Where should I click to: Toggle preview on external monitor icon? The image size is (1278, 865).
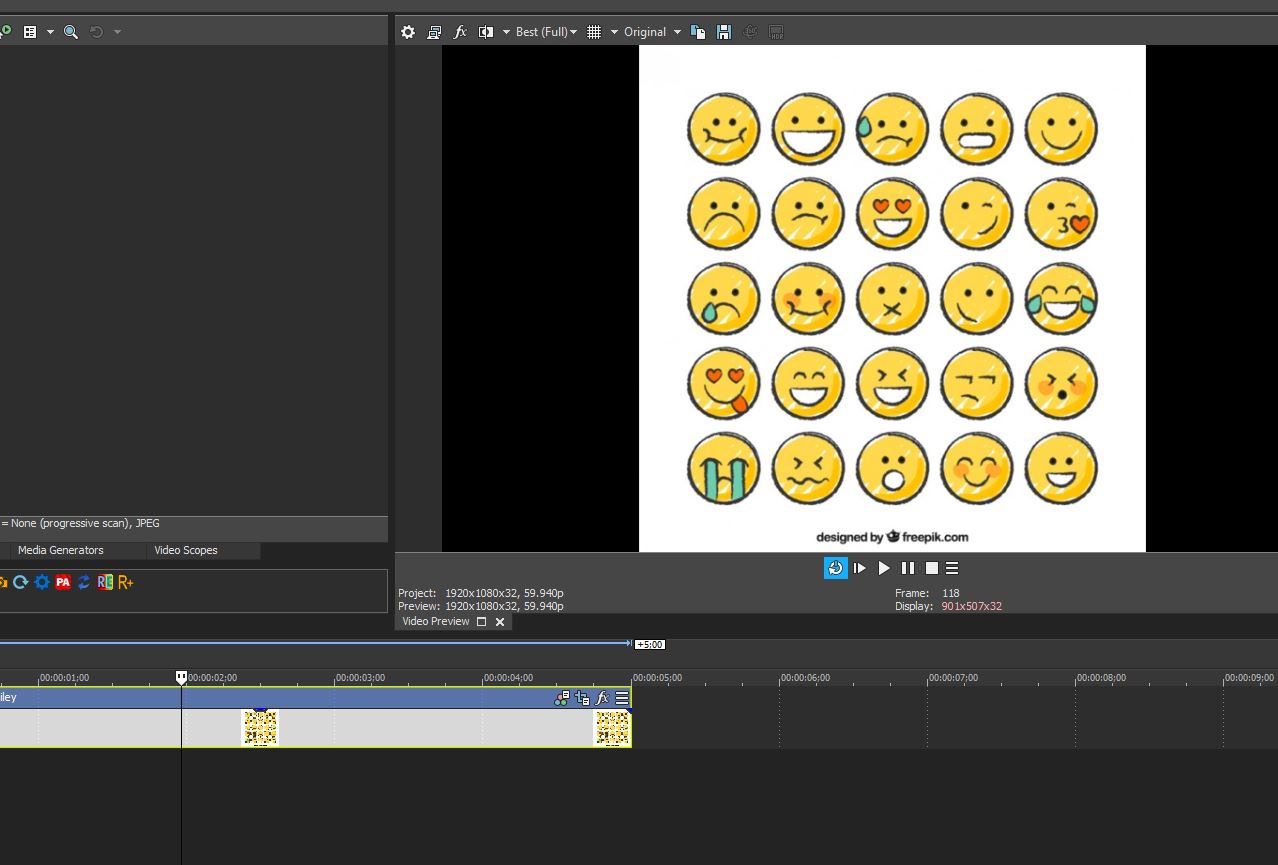pos(434,32)
